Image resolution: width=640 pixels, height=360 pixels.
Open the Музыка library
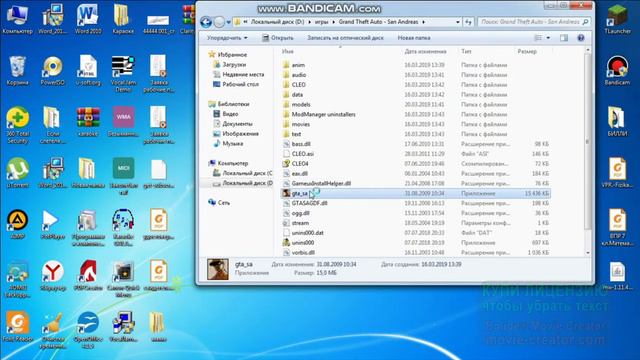(233, 144)
